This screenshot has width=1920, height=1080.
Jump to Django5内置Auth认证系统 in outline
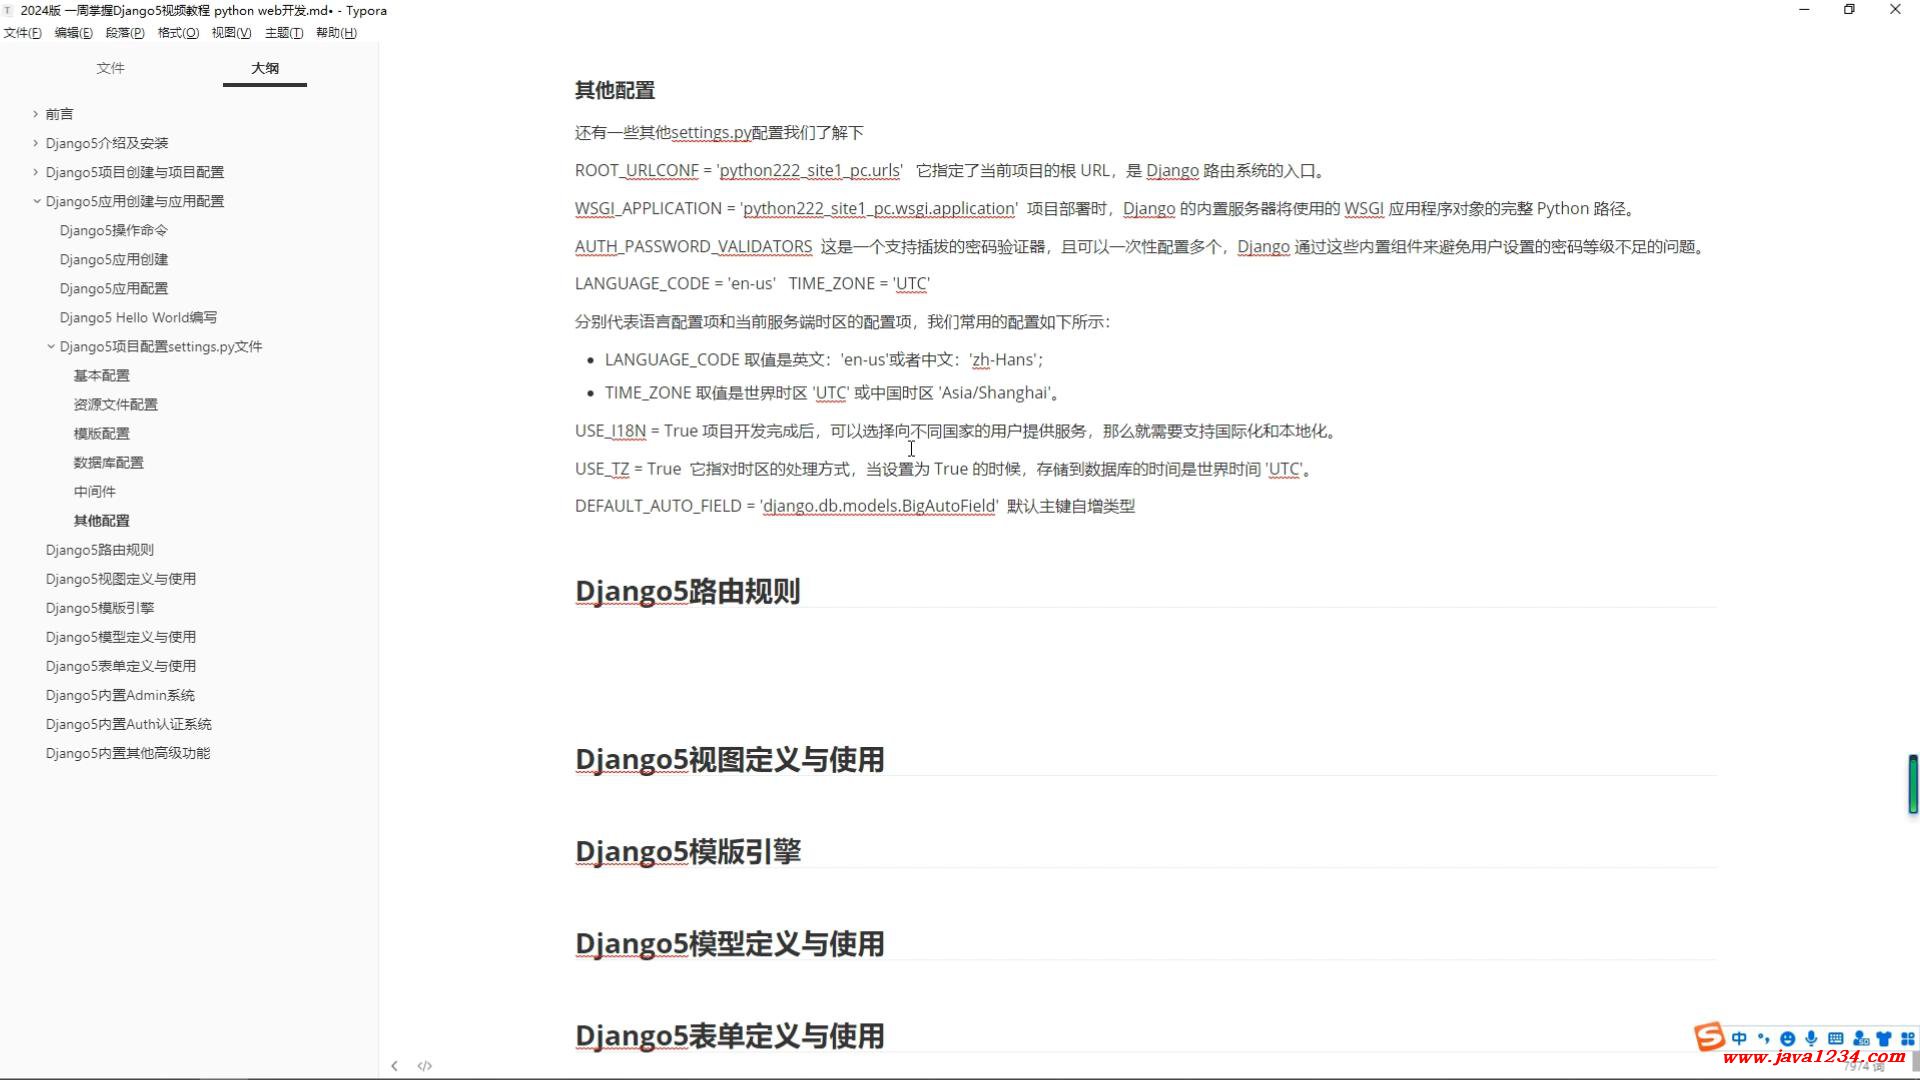point(128,723)
